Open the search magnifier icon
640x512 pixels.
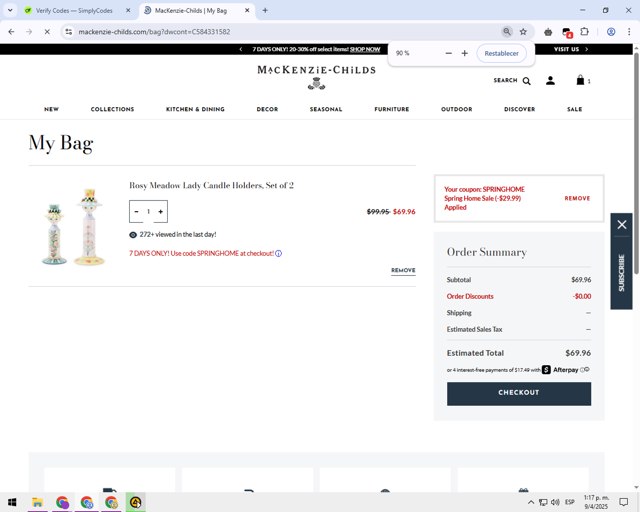(527, 81)
